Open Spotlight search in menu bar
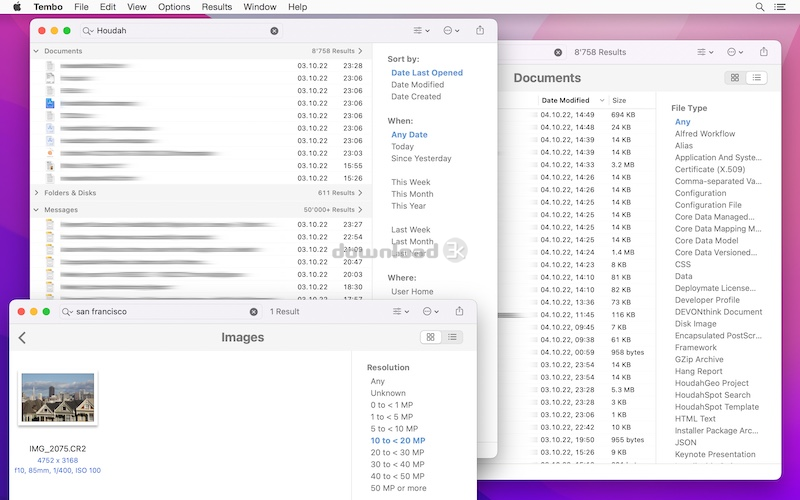The height and width of the screenshot is (500, 800). click(x=760, y=7)
